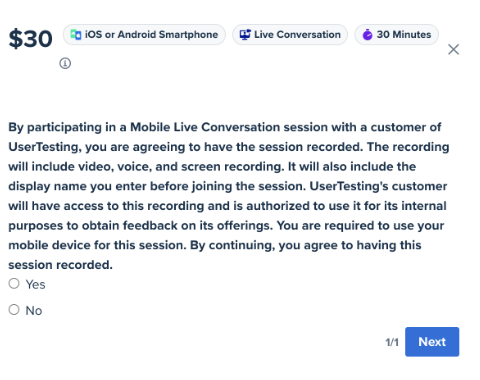Click the 1/1 question counter
Image resolution: width=480 pixels, height=380 pixels.
pos(392,342)
